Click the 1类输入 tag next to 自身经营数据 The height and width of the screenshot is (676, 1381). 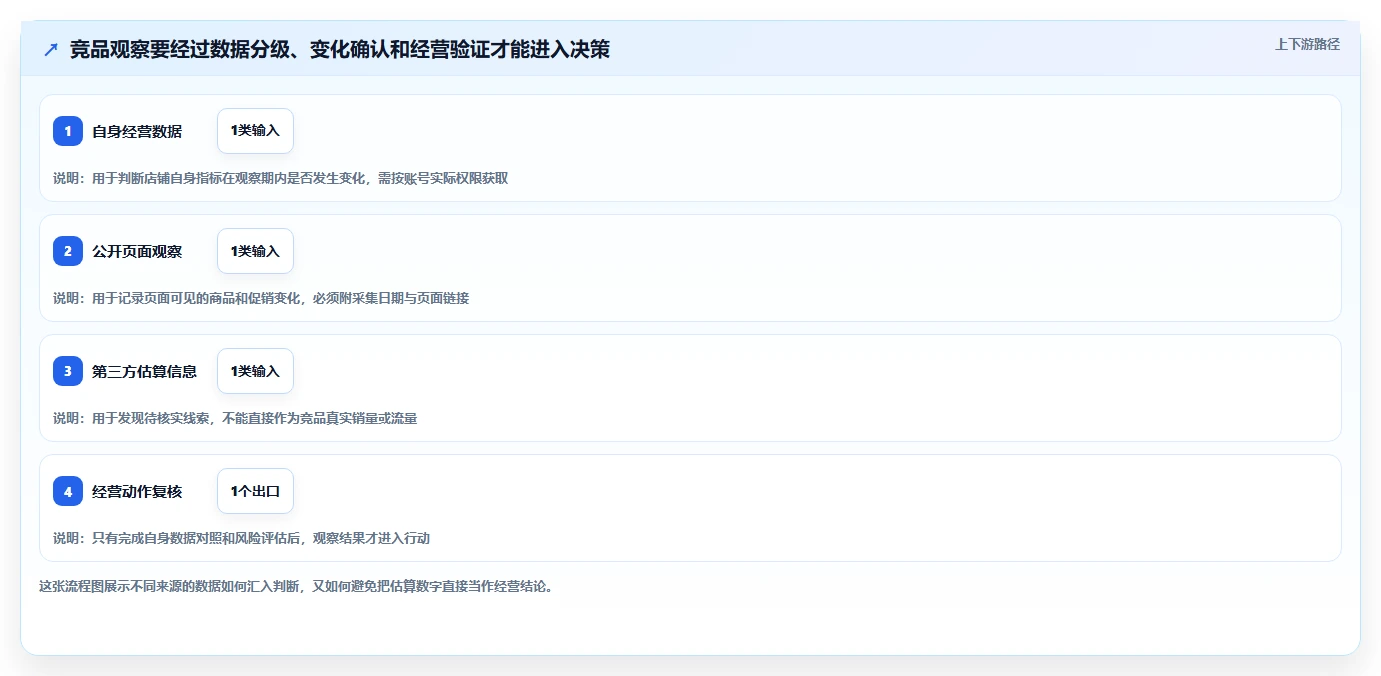pyautogui.click(x=255, y=131)
